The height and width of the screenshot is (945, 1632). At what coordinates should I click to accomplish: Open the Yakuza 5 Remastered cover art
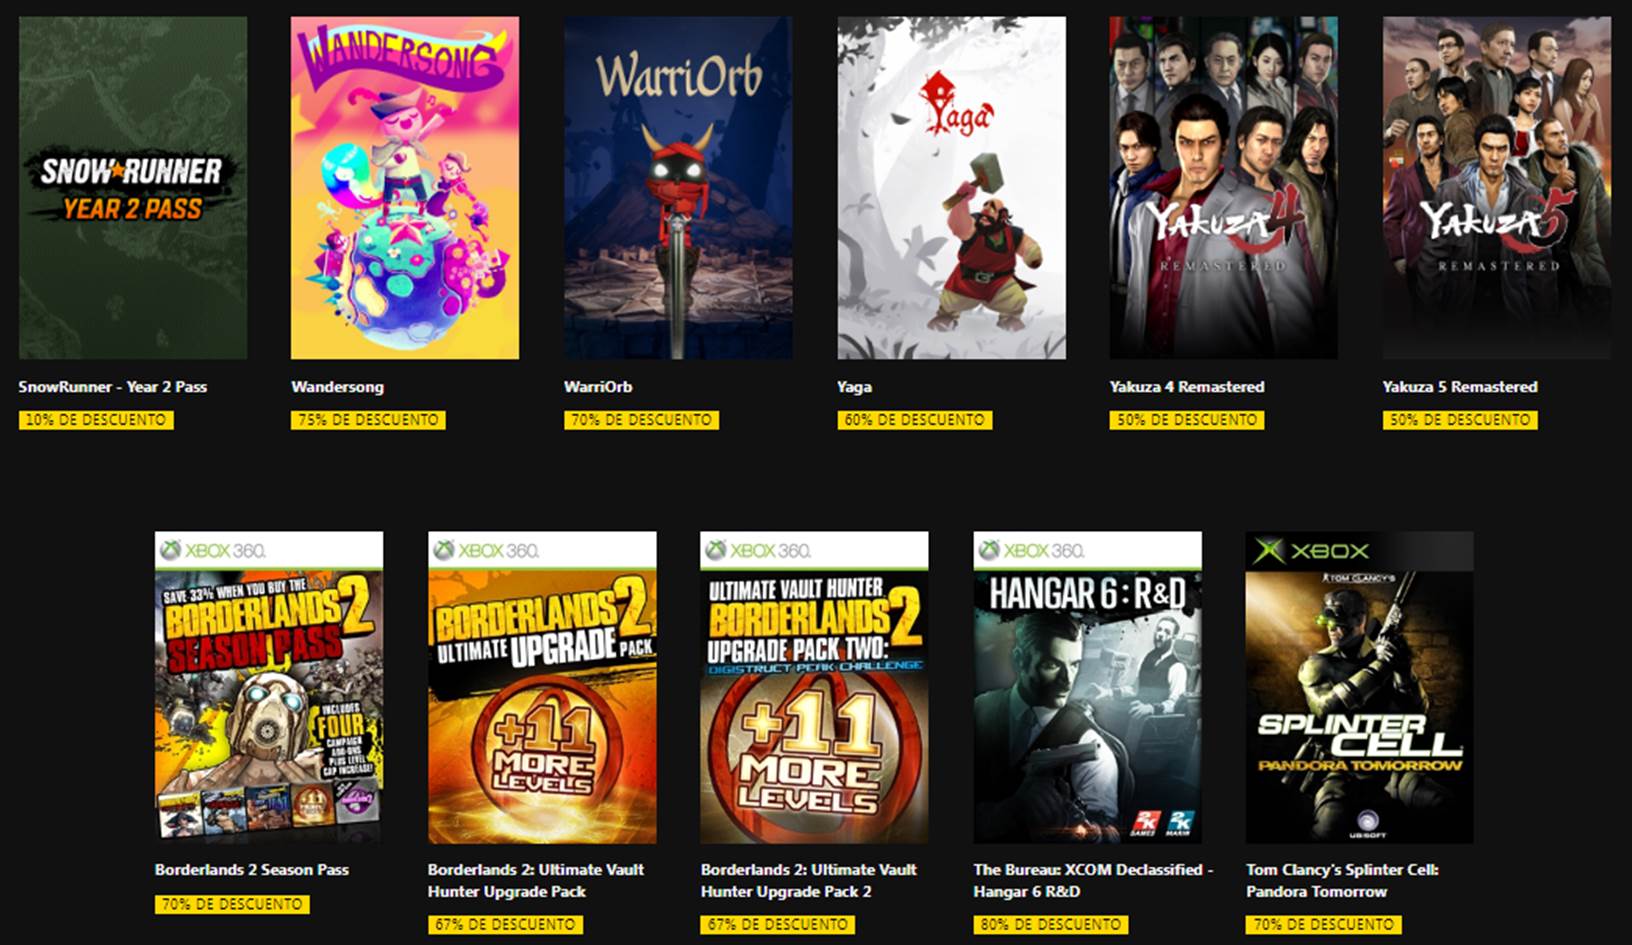[x=1497, y=187]
